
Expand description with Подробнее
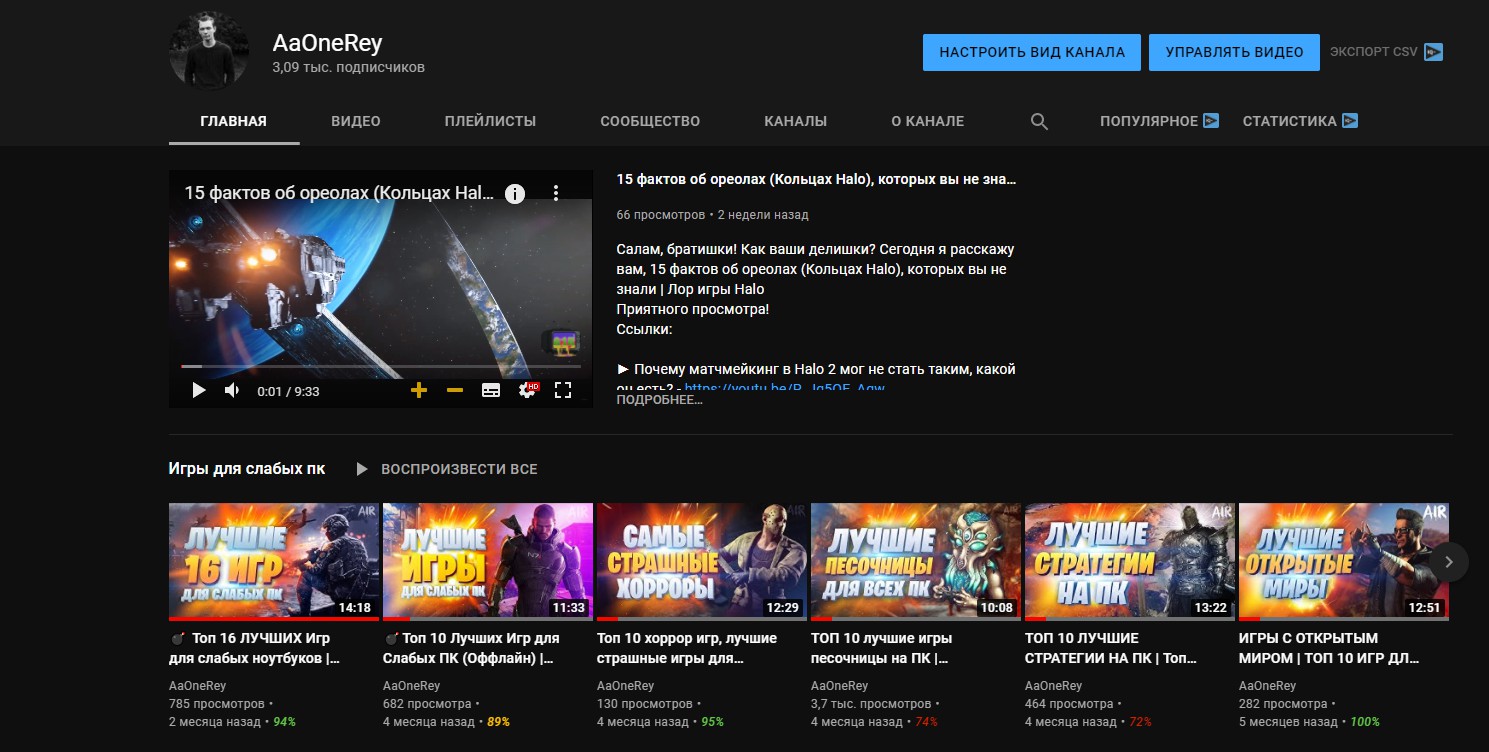point(659,400)
